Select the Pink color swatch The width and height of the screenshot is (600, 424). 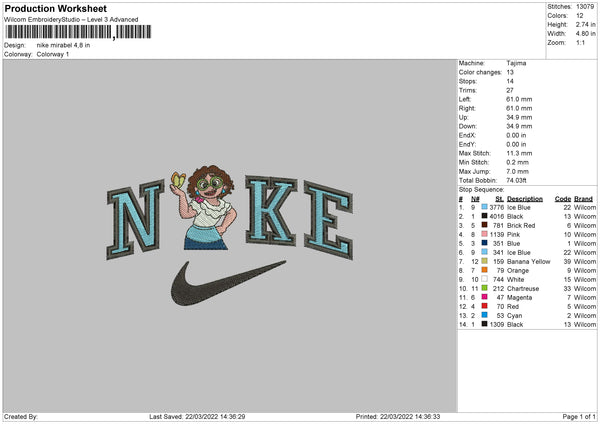[484, 234]
